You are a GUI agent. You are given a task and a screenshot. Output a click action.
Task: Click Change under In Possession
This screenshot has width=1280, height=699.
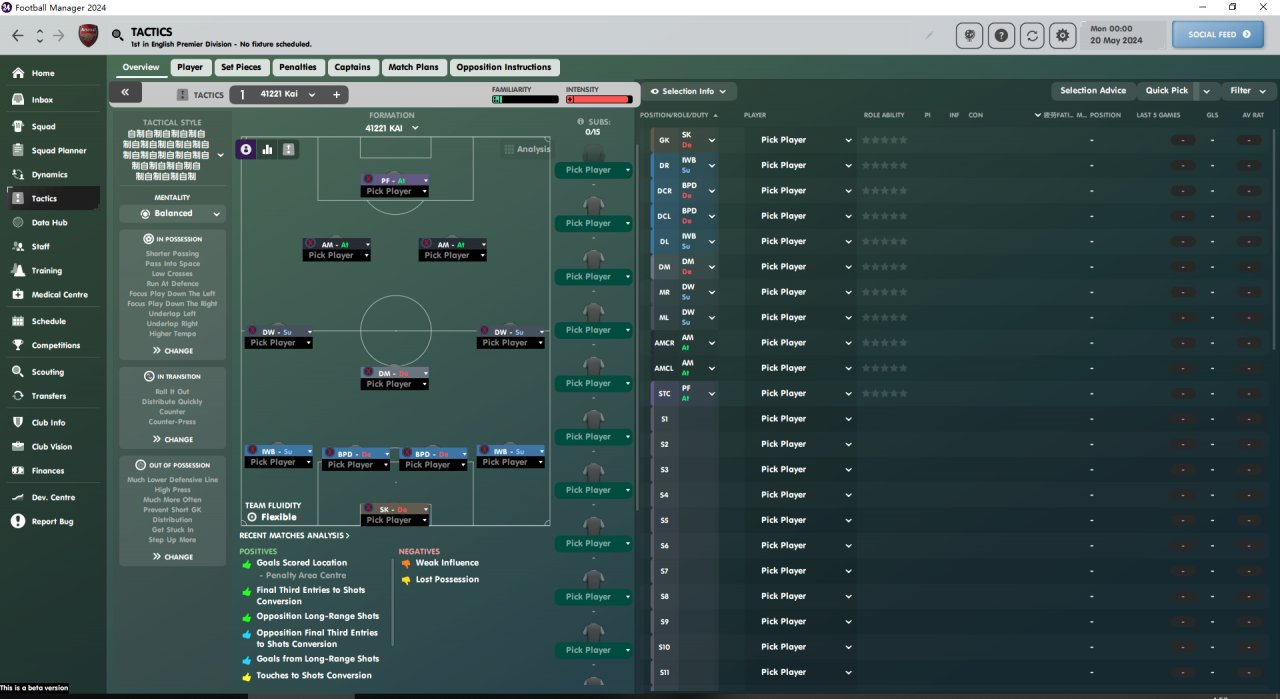tap(172, 351)
